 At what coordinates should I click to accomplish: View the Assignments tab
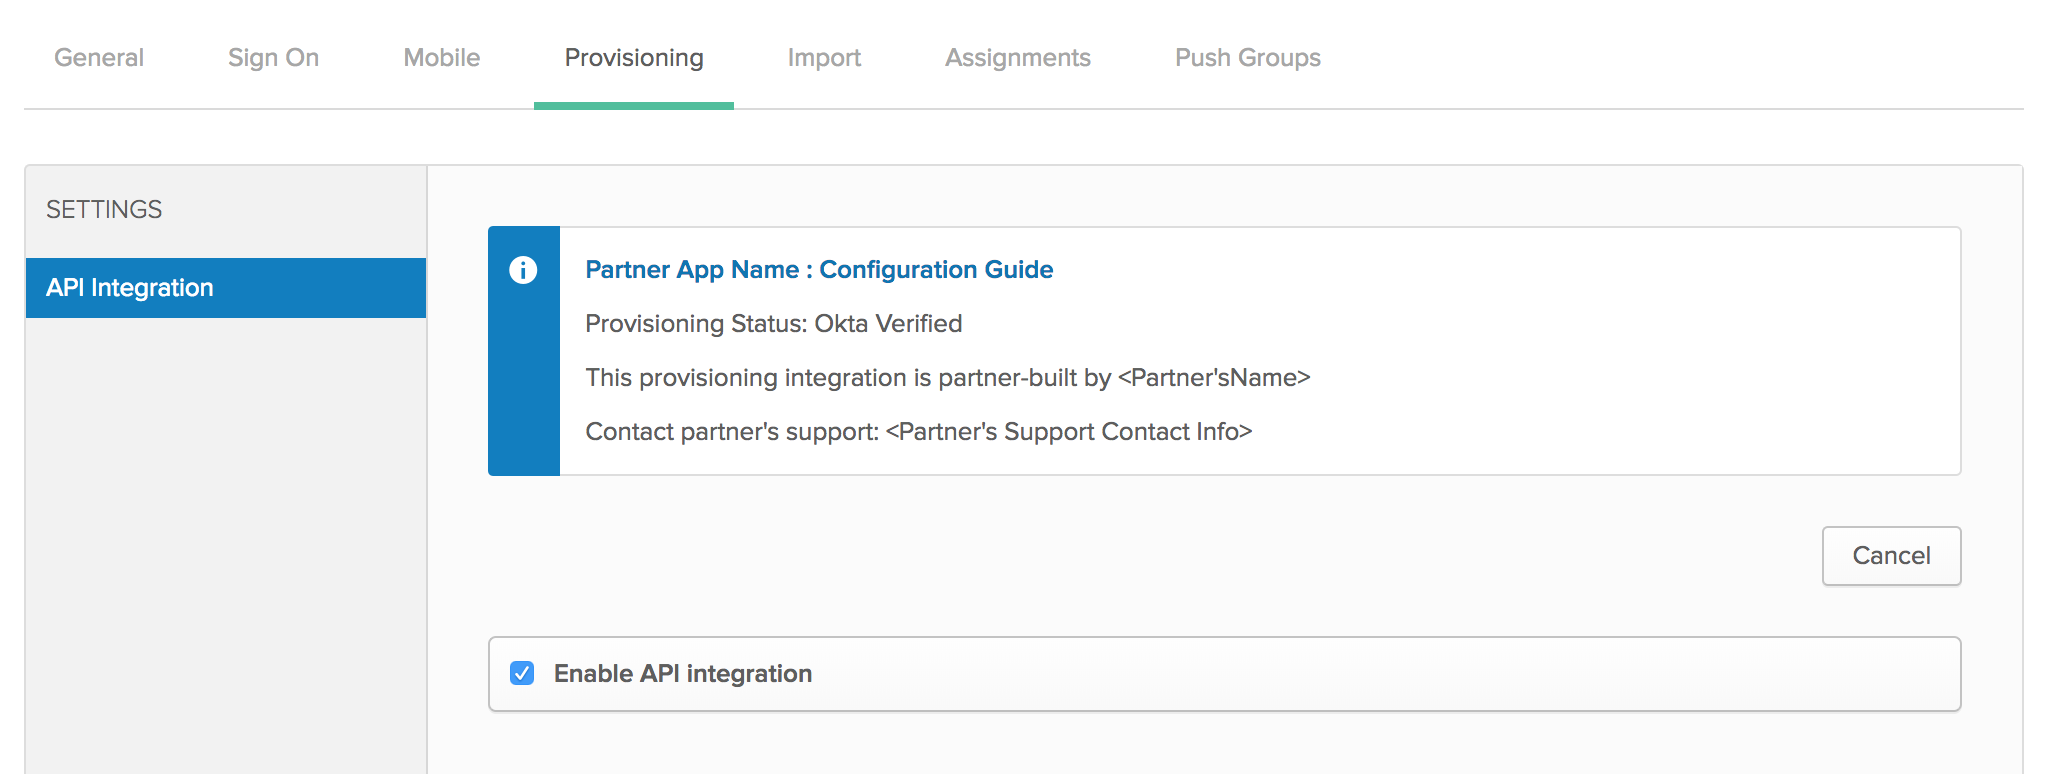pos(1017,58)
